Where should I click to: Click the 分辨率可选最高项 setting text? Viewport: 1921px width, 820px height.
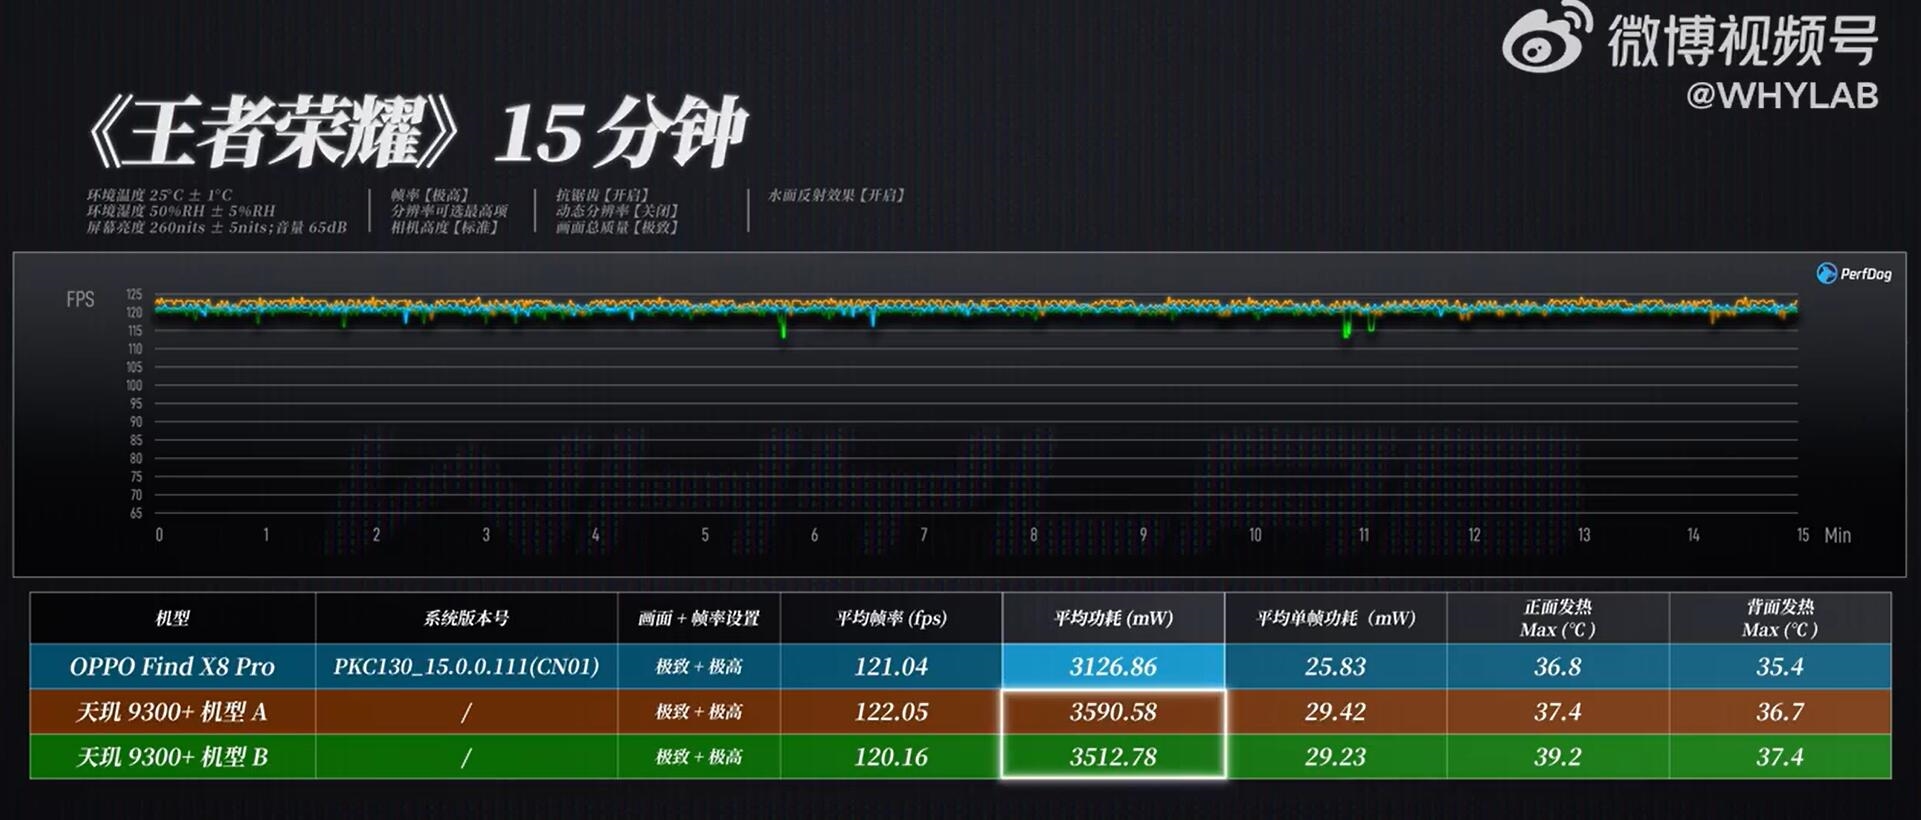tap(449, 211)
